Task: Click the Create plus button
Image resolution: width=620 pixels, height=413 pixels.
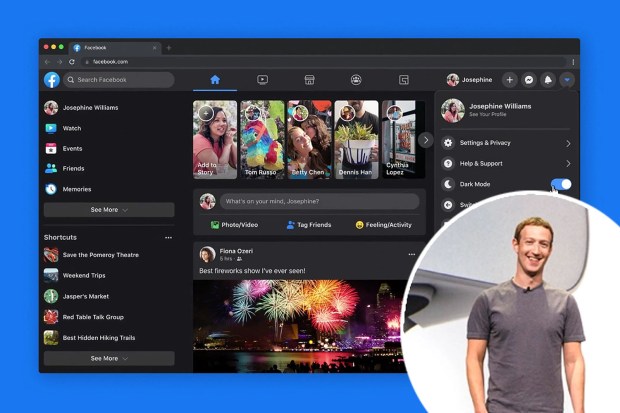Action: pyautogui.click(x=510, y=80)
